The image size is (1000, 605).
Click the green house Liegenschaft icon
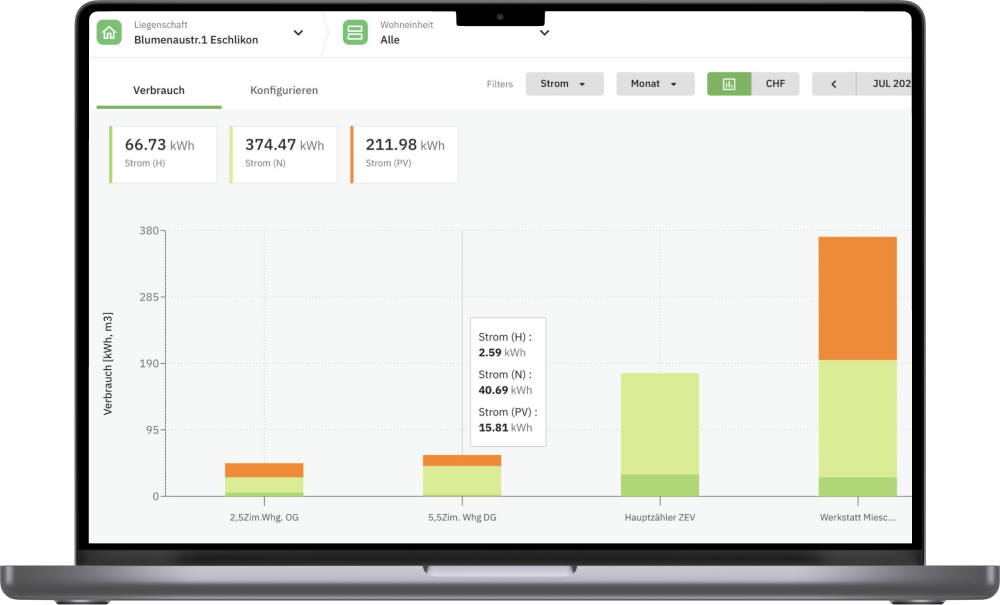coord(109,33)
